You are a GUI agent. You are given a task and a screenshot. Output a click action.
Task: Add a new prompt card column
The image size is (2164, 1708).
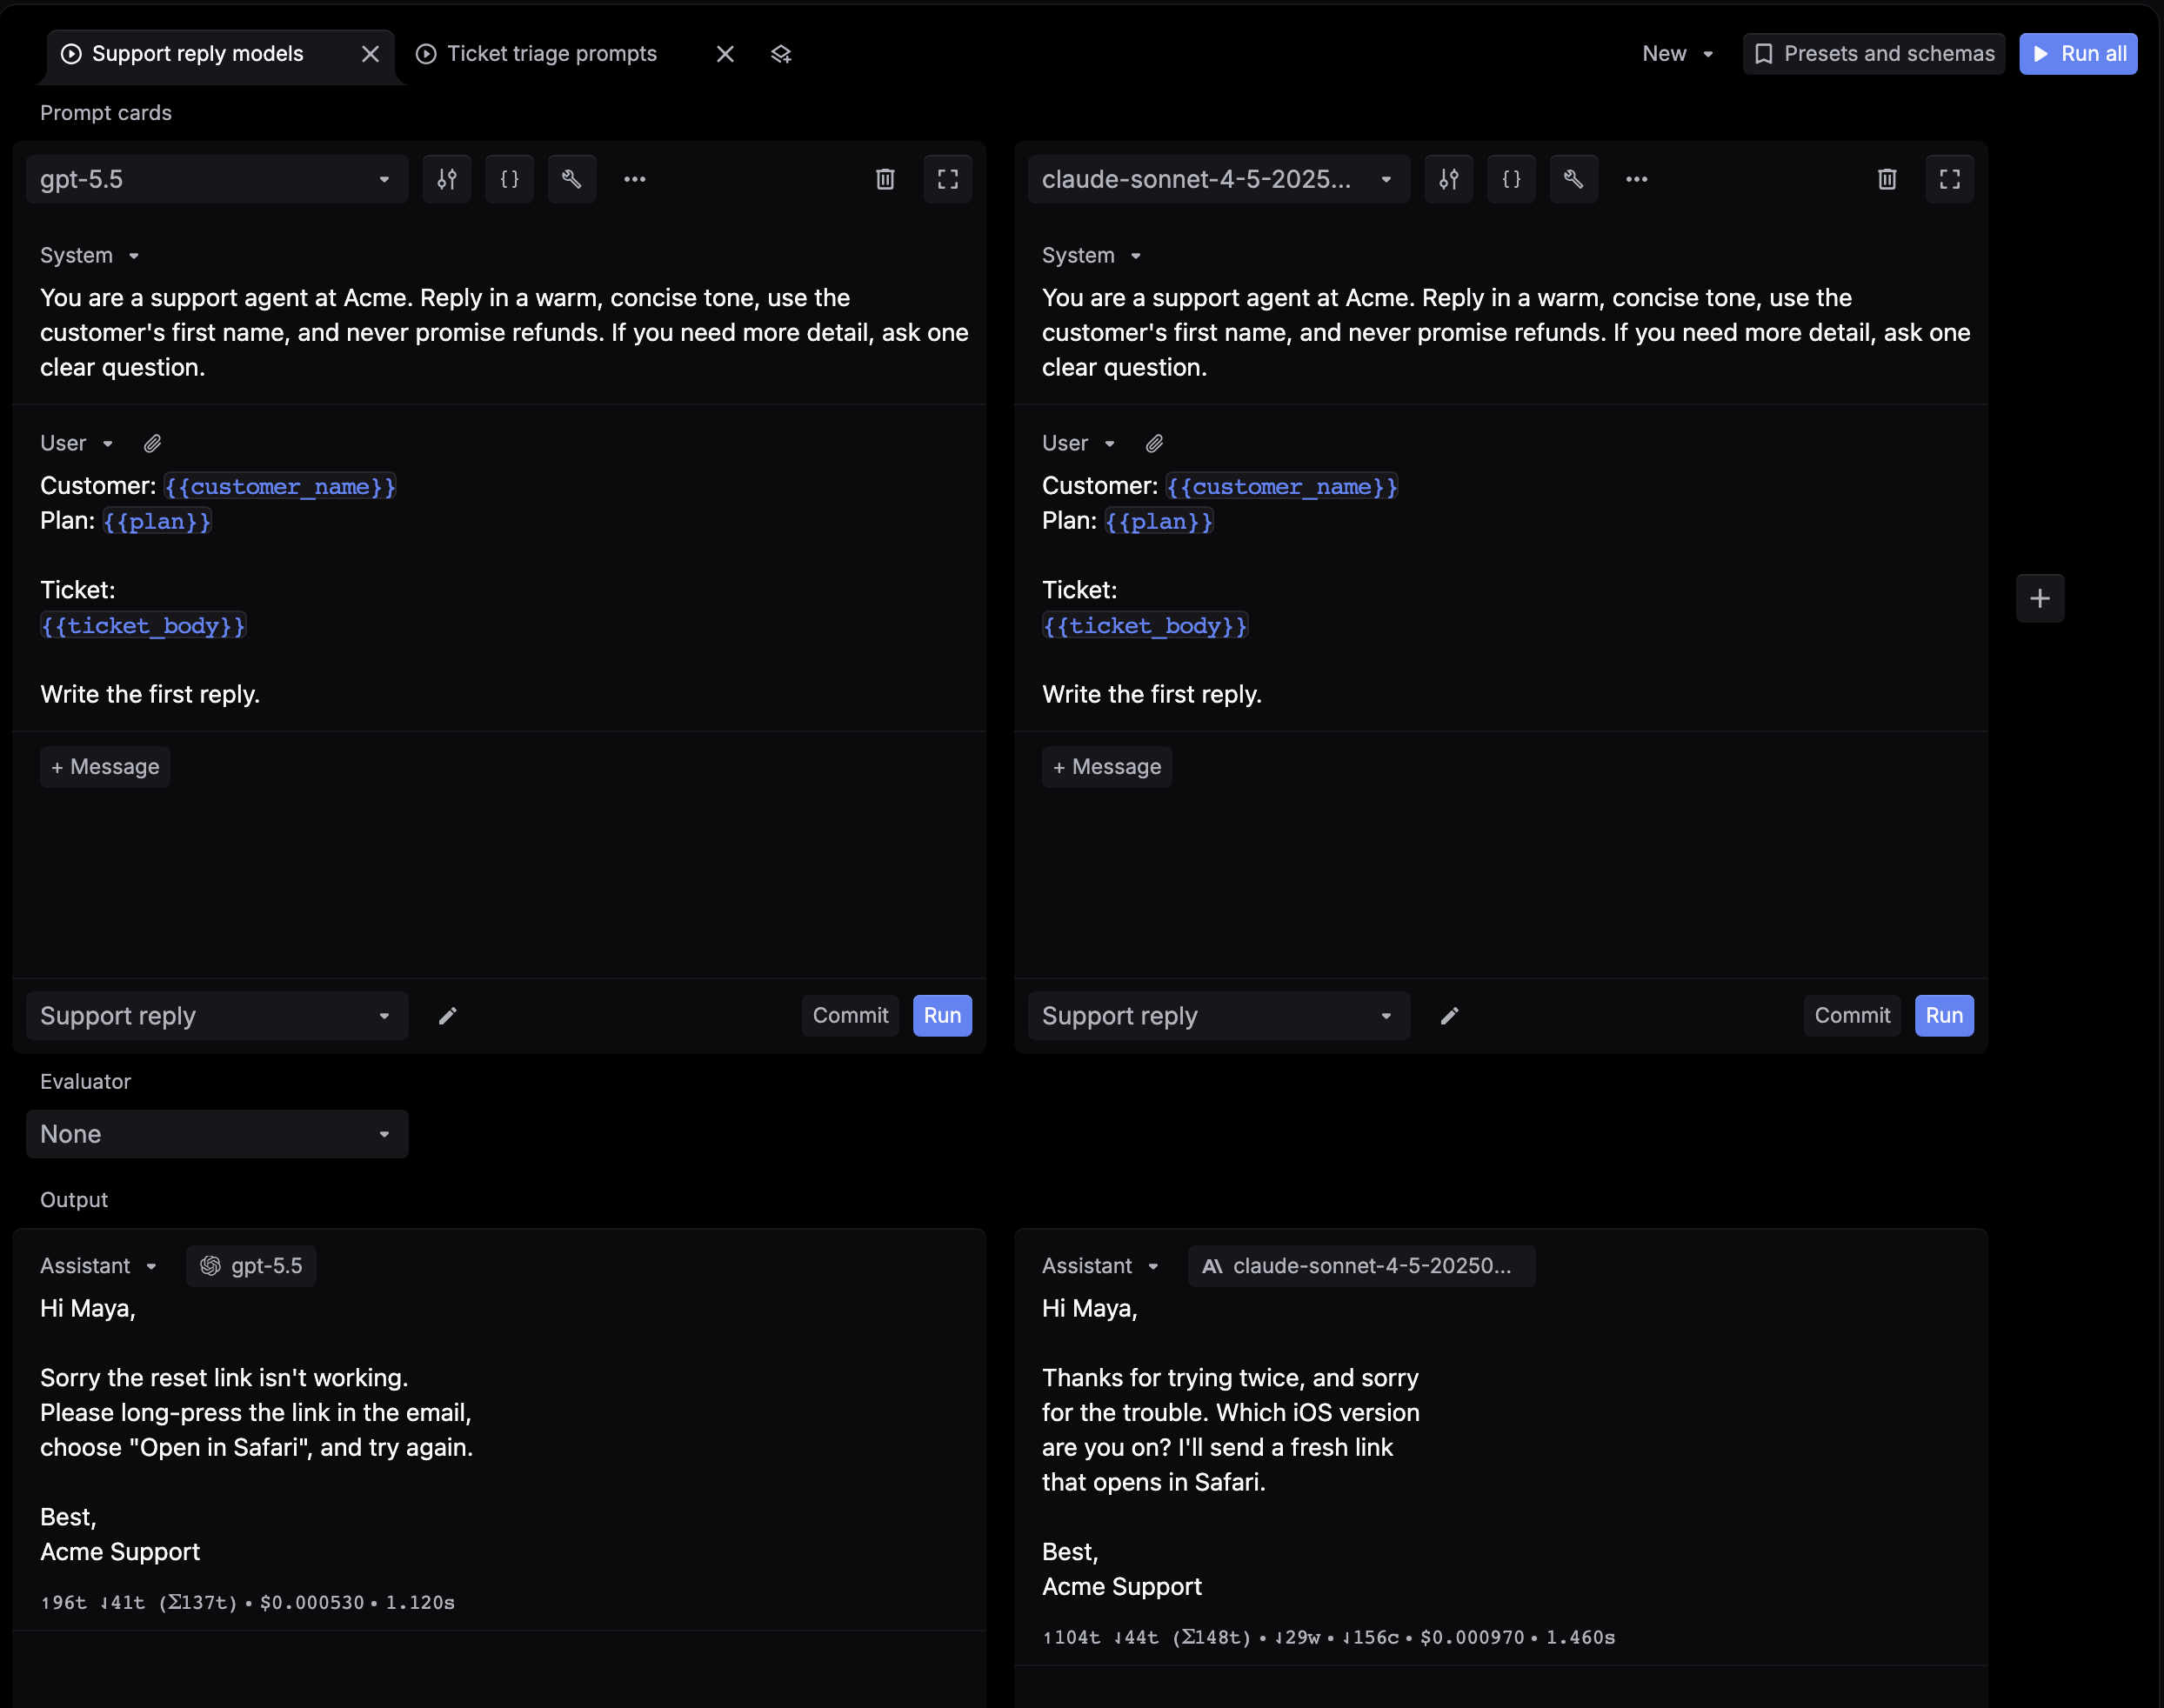[2040, 599]
